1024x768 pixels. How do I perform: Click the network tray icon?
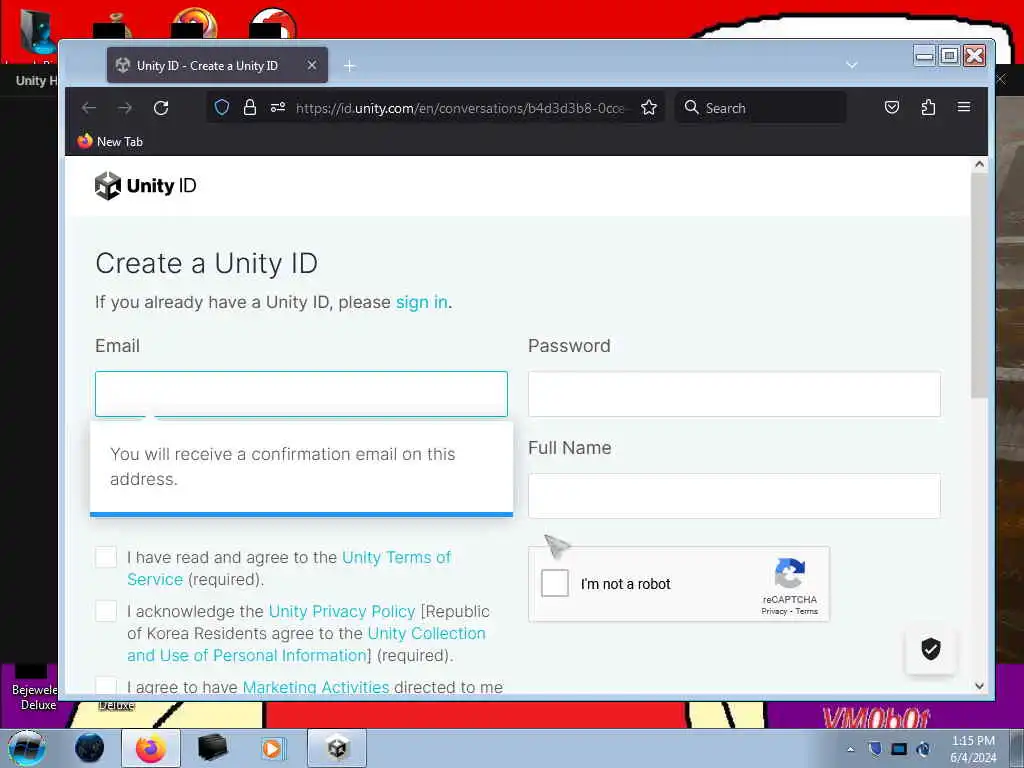[899, 749]
